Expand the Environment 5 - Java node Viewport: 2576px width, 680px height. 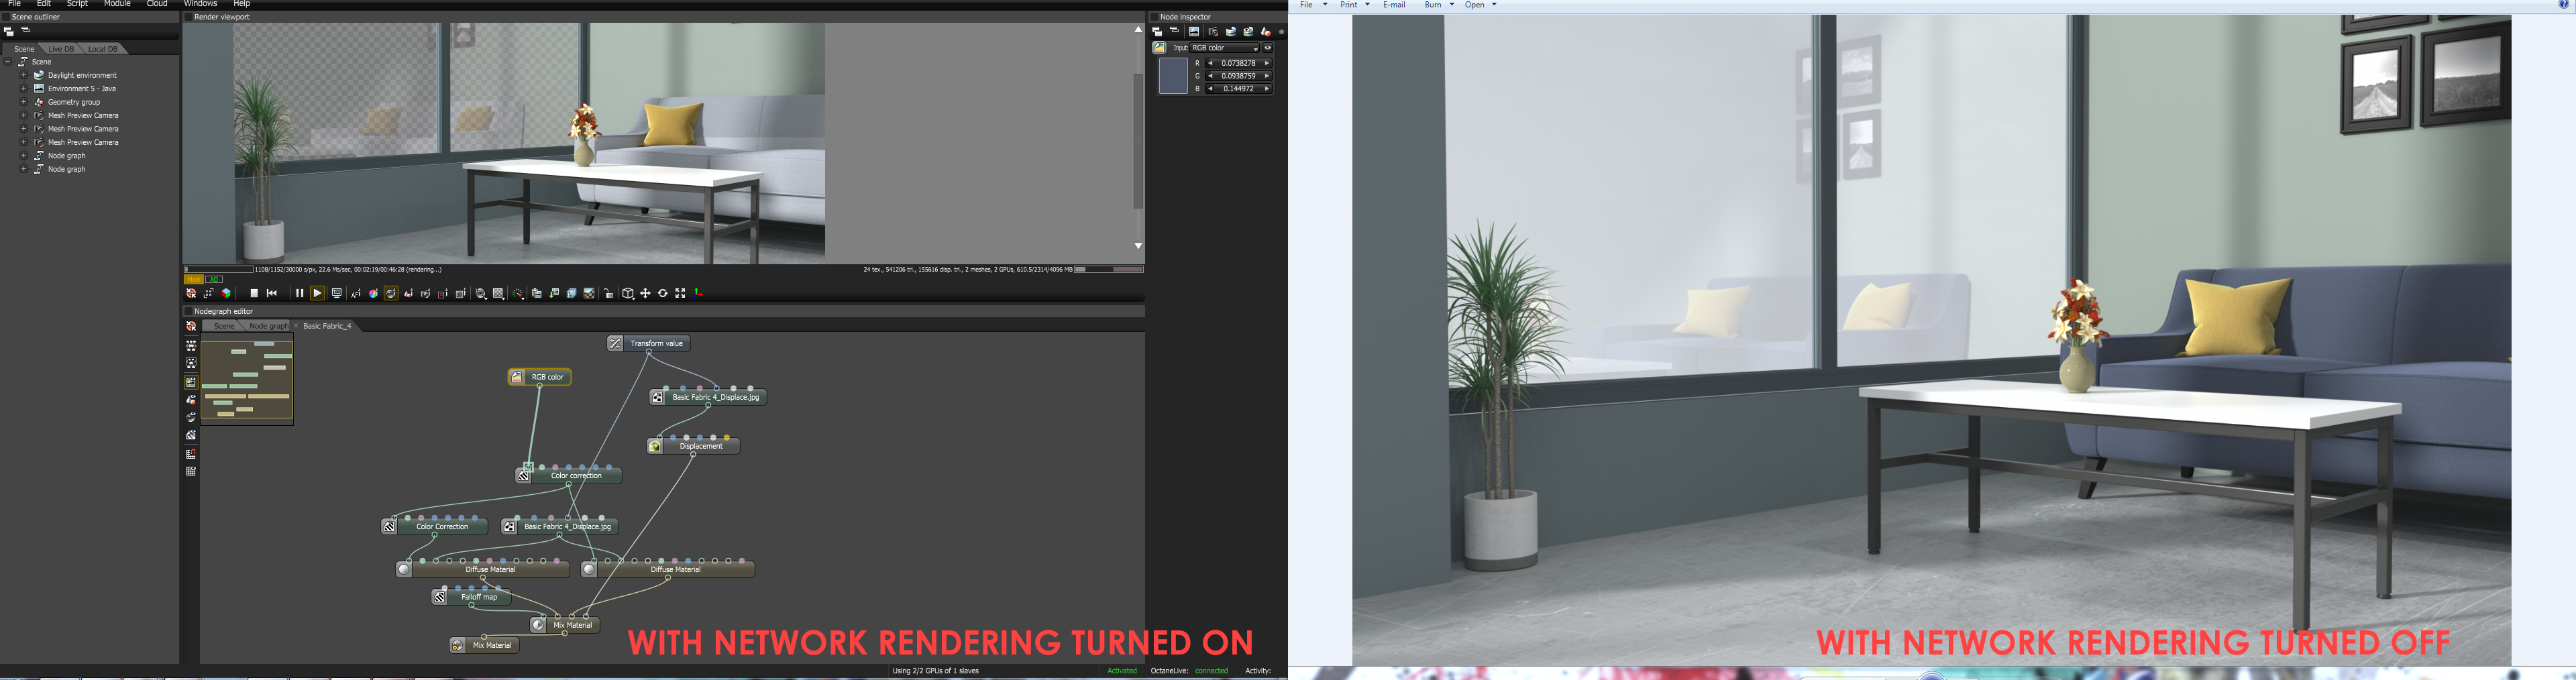coord(24,89)
